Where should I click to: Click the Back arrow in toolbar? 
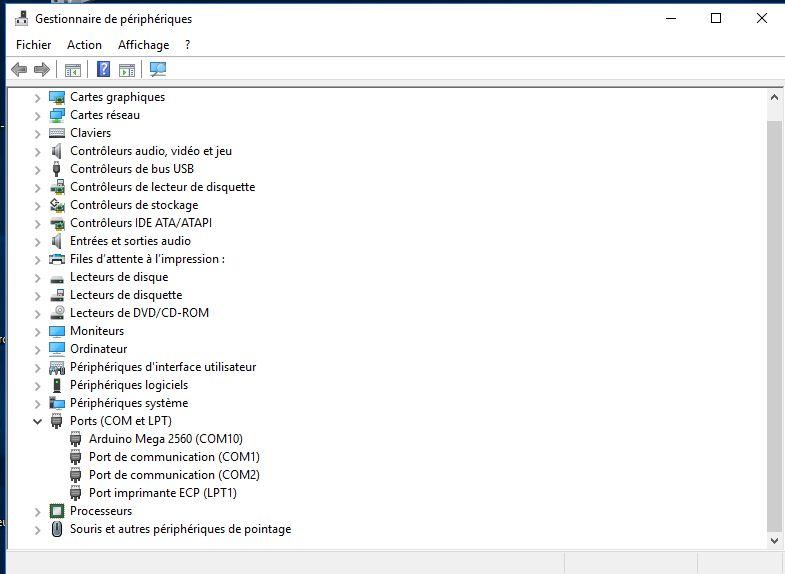point(19,69)
